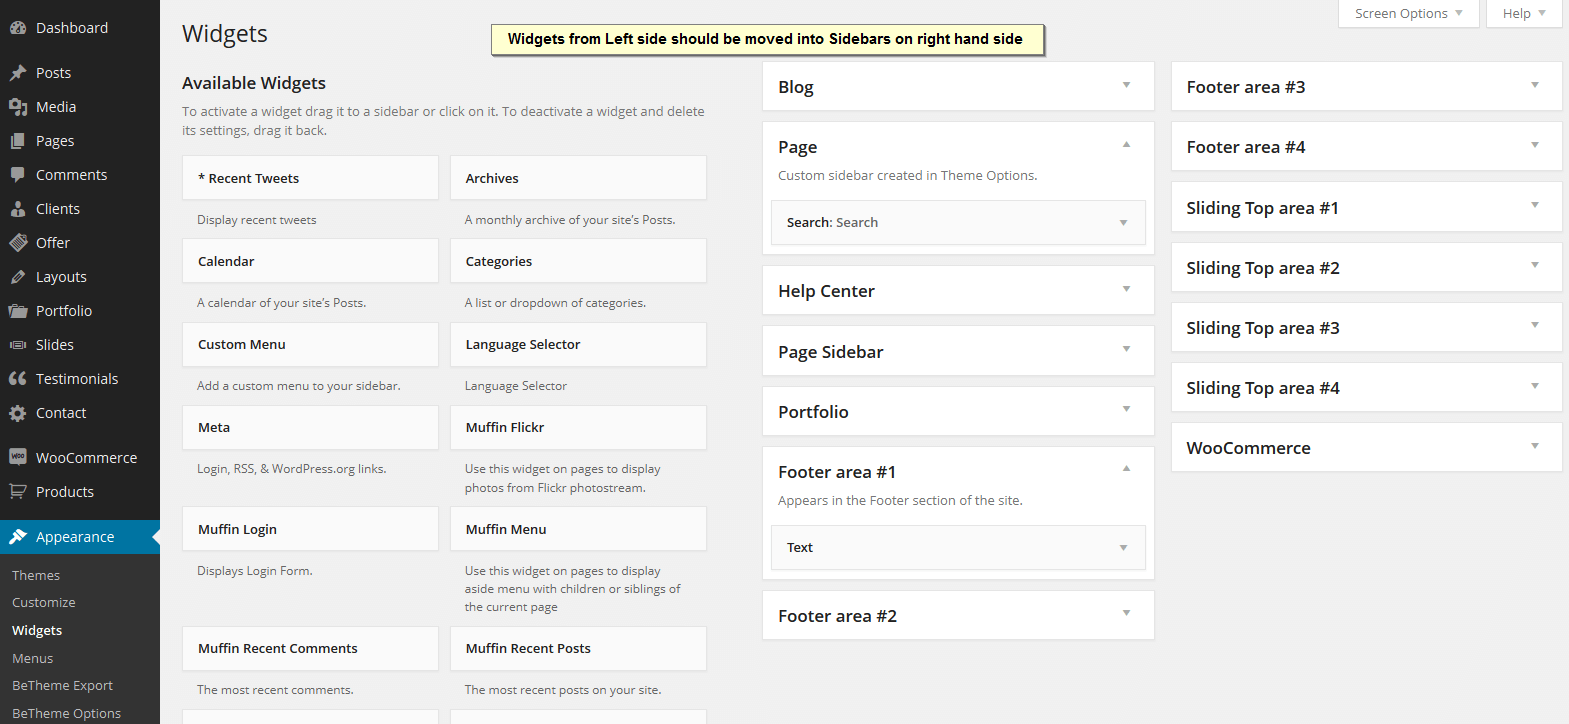The image size is (1569, 724).
Task: Open the Screen Options dropdown
Action: pyautogui.click(x=1408, y=14)
